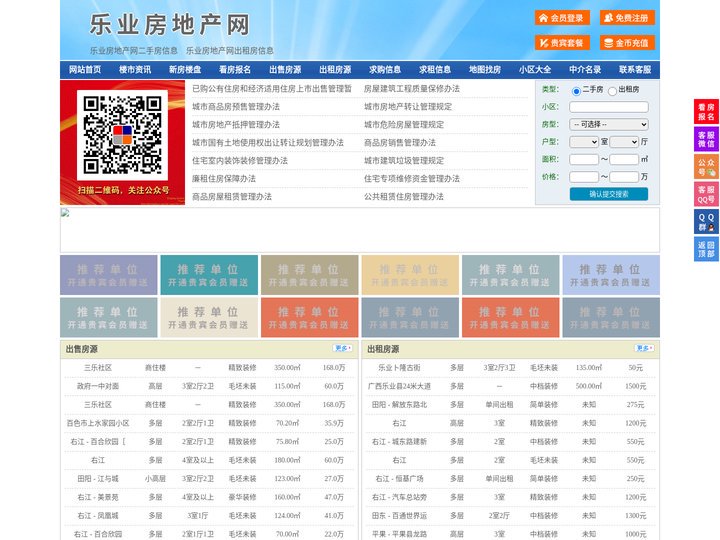Viewport: 720px width, 540px height.
Task: Click the 公众号 side floating icon
Action: (x=706, y=167)
